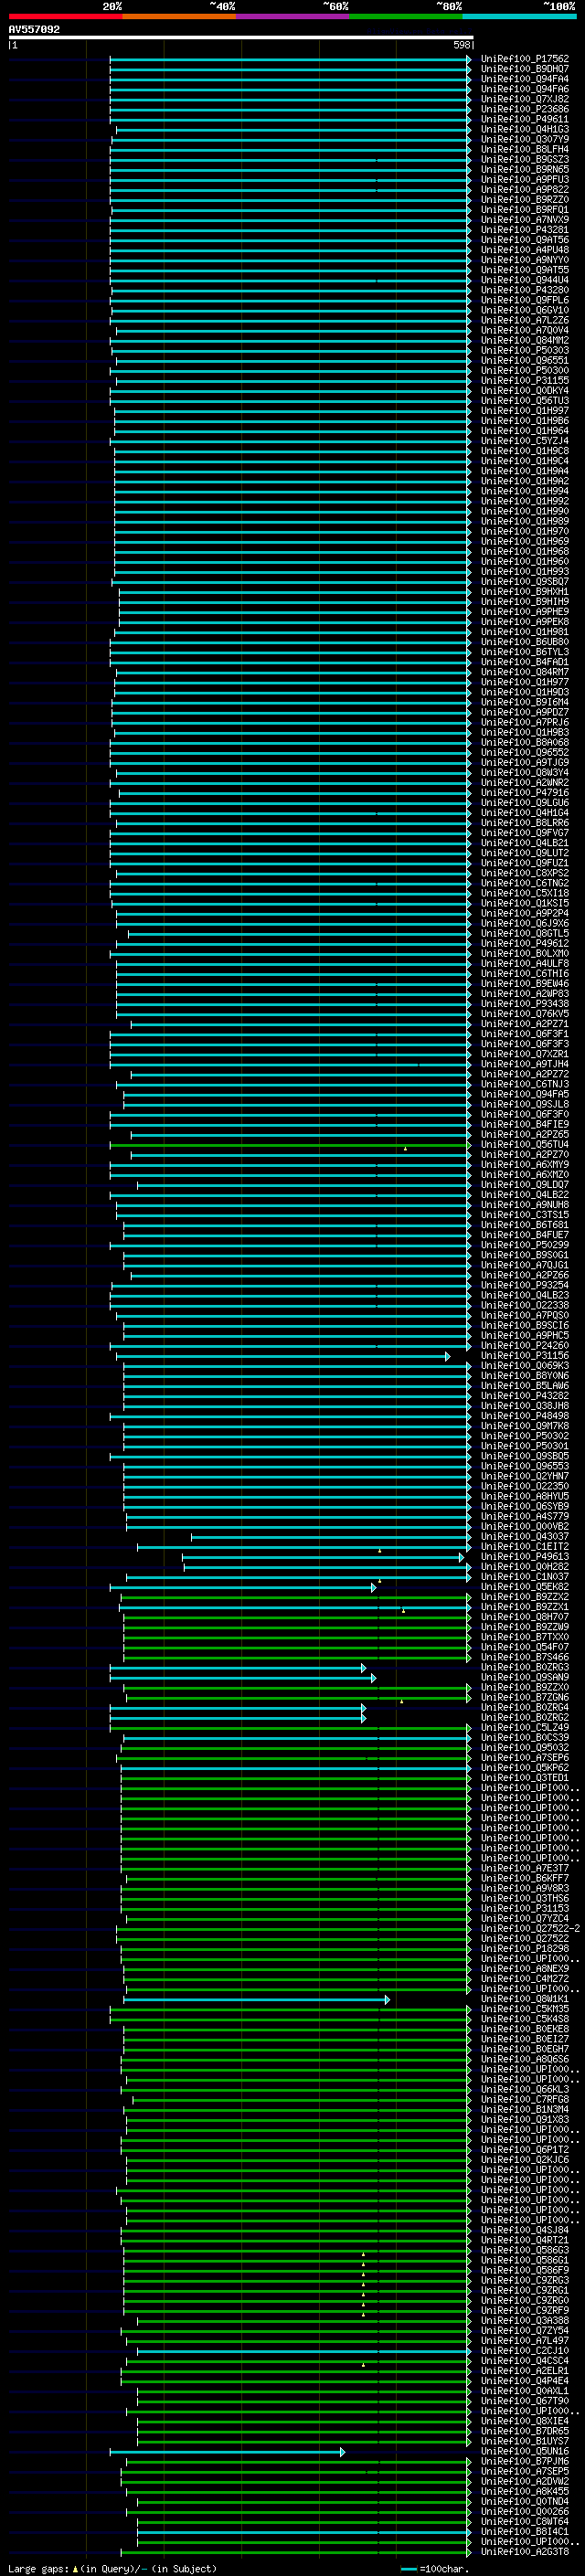Select the UniRef100_Q56TU4 hit label

(524, 1144)
